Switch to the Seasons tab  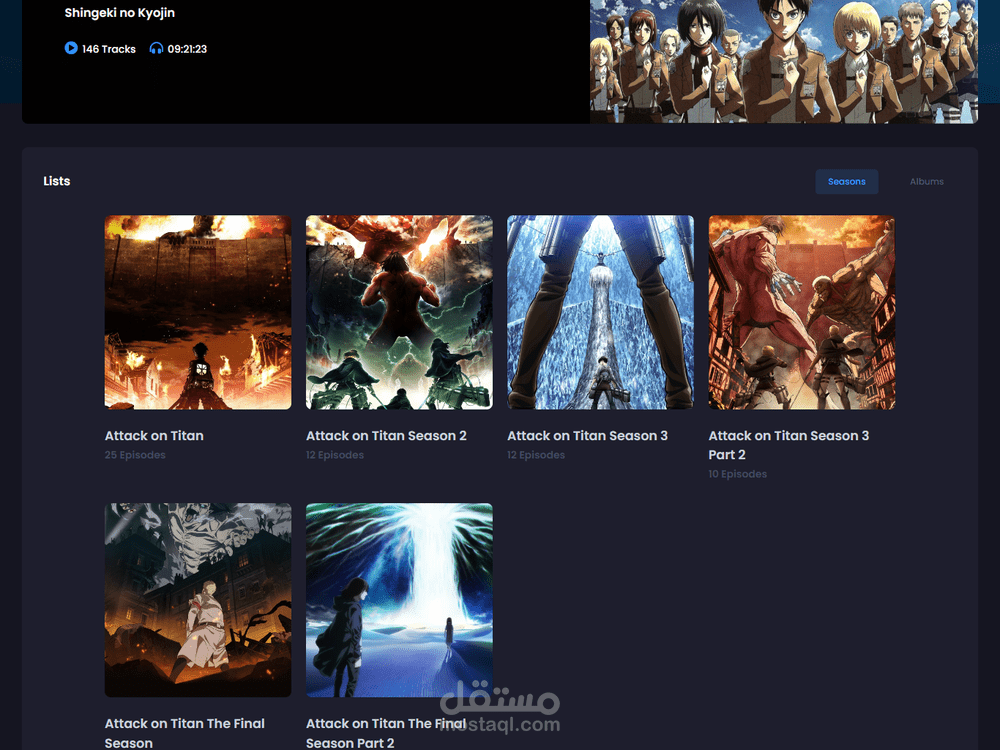(x=846, y=182)
